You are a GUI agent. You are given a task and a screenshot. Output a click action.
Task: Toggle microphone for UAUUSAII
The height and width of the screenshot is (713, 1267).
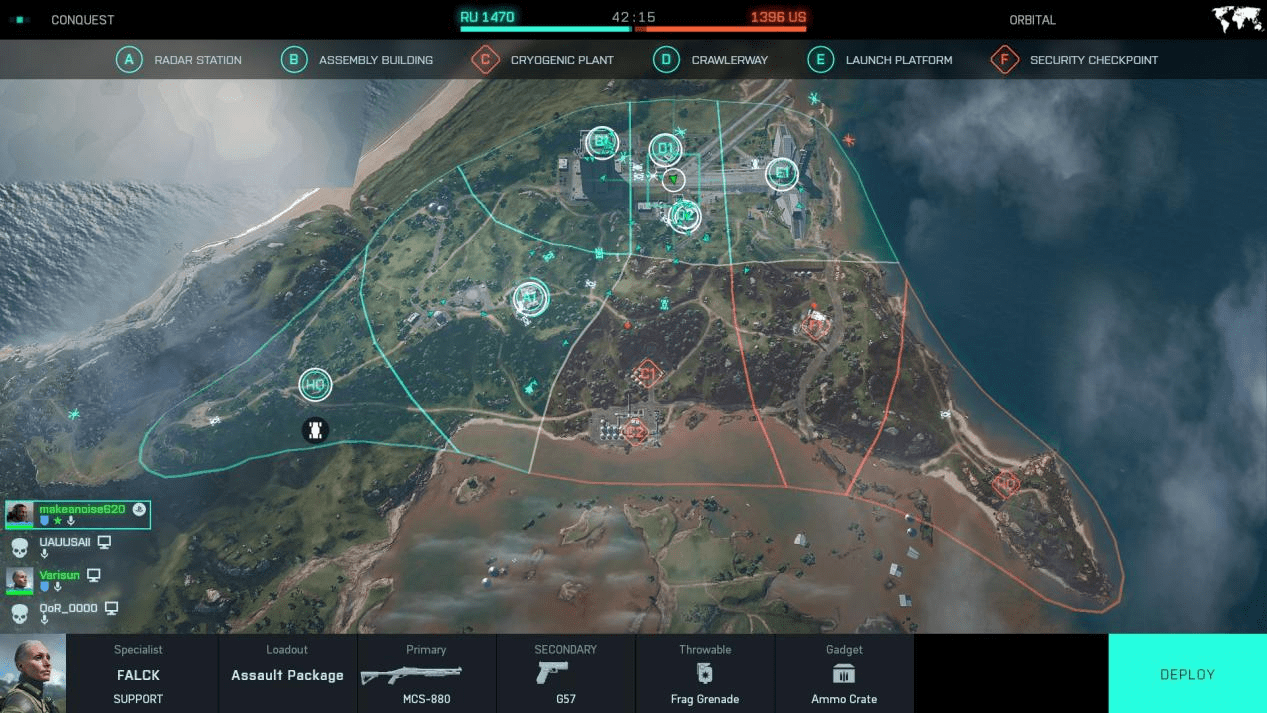point(44,554)
